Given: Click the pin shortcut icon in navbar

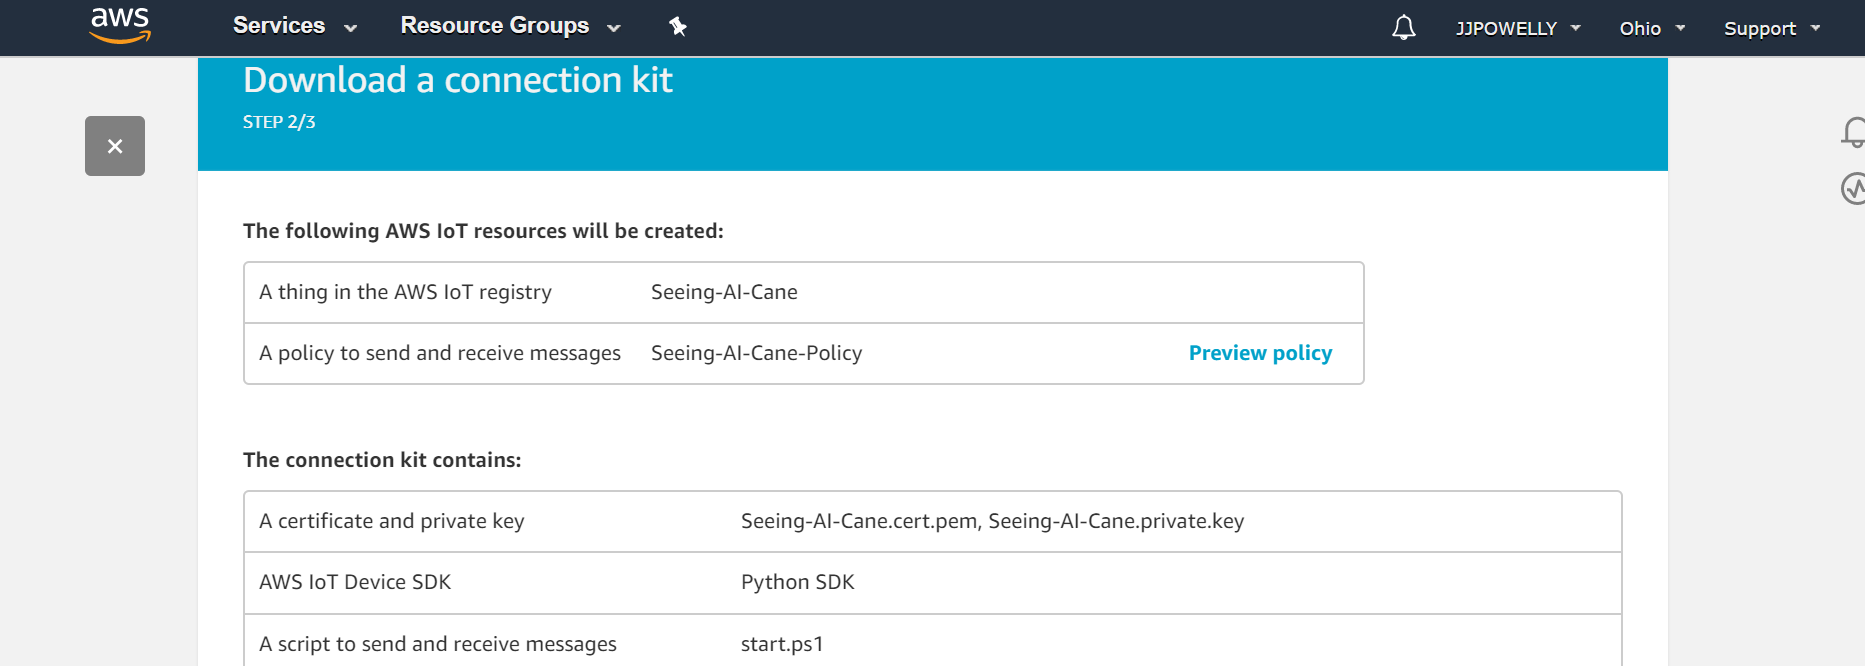Looking at the screenshot, I should pos(678,27).
